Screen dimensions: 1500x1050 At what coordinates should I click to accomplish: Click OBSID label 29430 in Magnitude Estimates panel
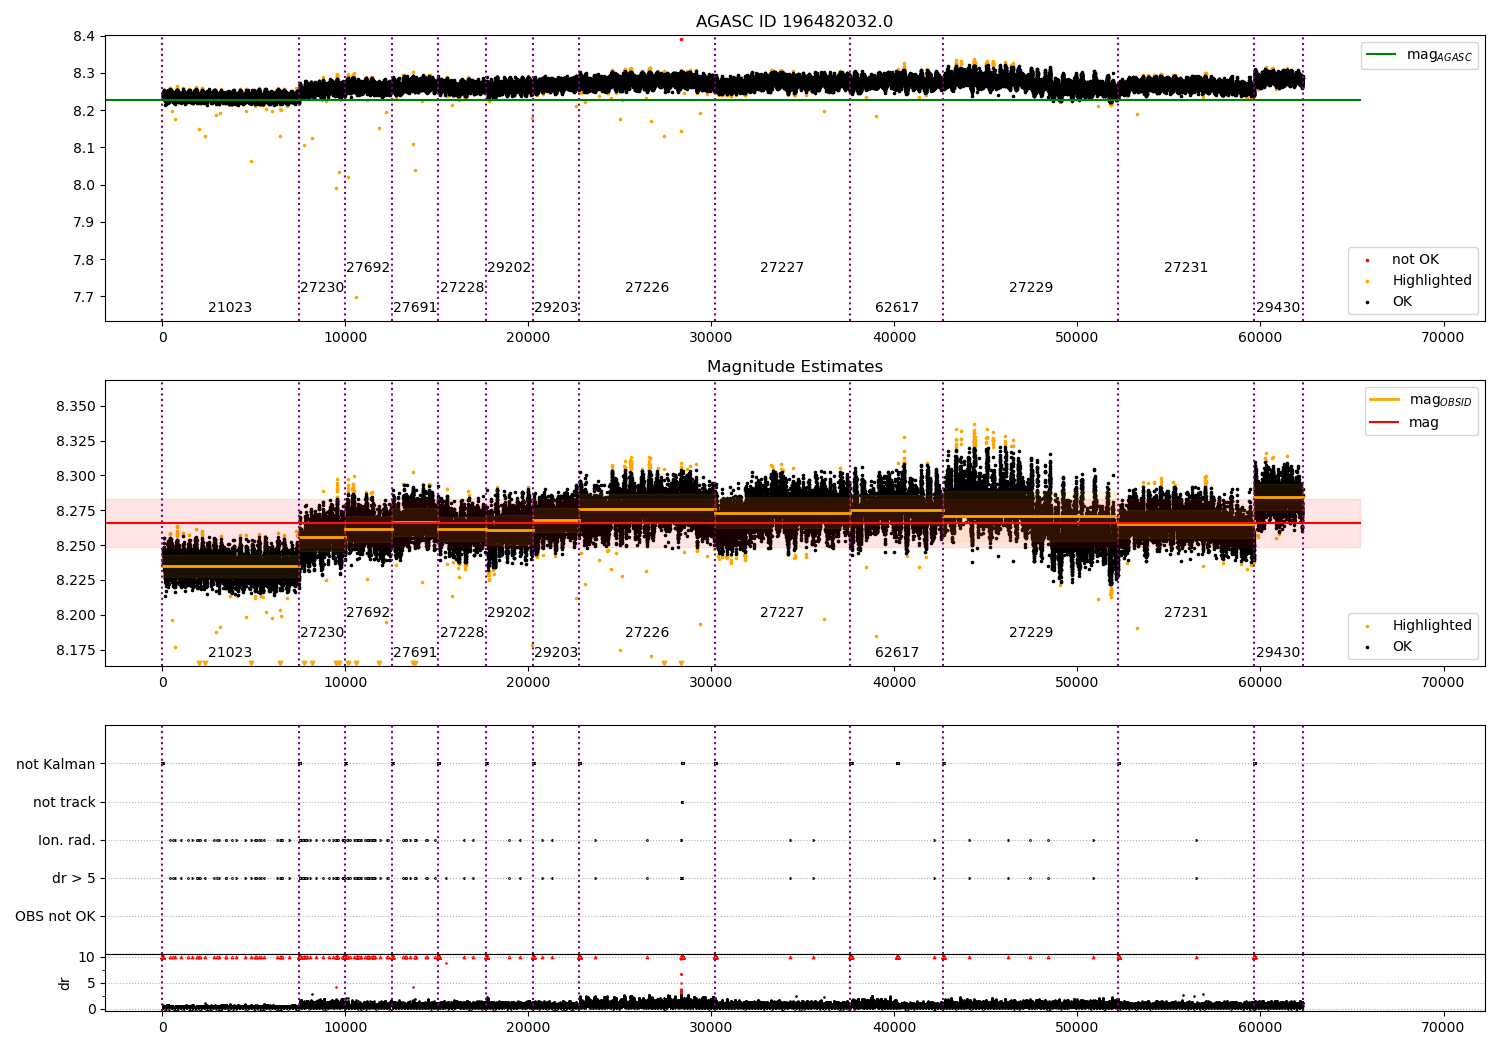(x=1278, y=653)
